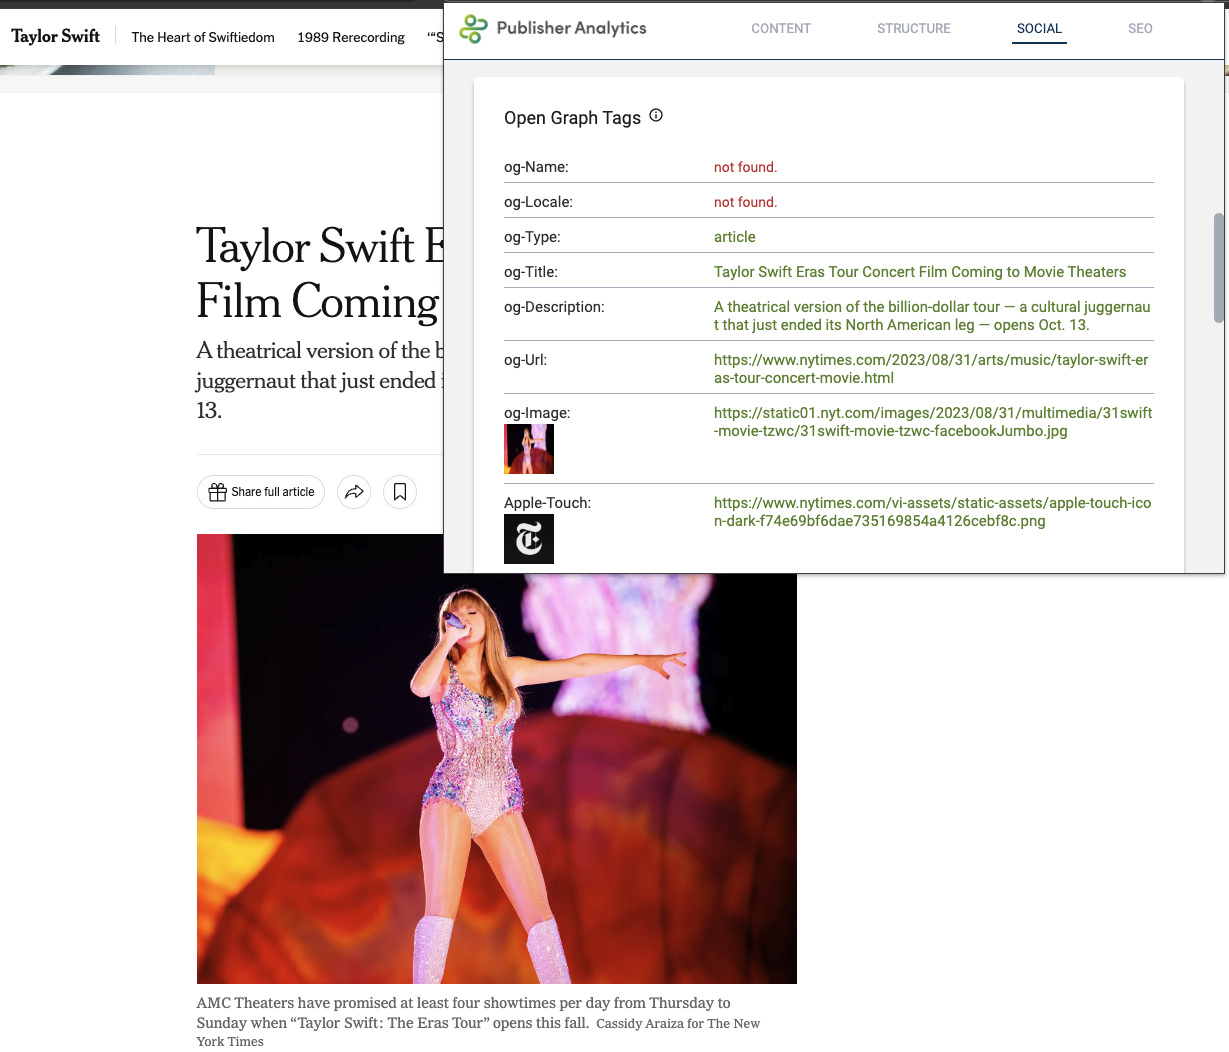Open the og-Image thumbnail preview
This screenshot has width=1229, height=1052.
click(x=529, y=449)
